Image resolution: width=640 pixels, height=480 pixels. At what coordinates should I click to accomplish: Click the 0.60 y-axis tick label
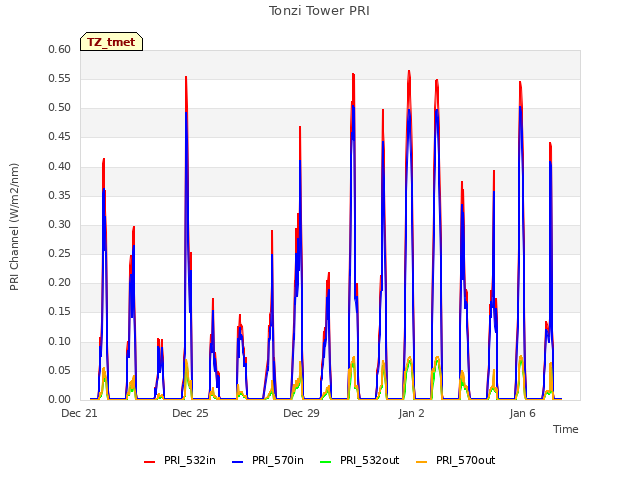click(x=60, y=49)
